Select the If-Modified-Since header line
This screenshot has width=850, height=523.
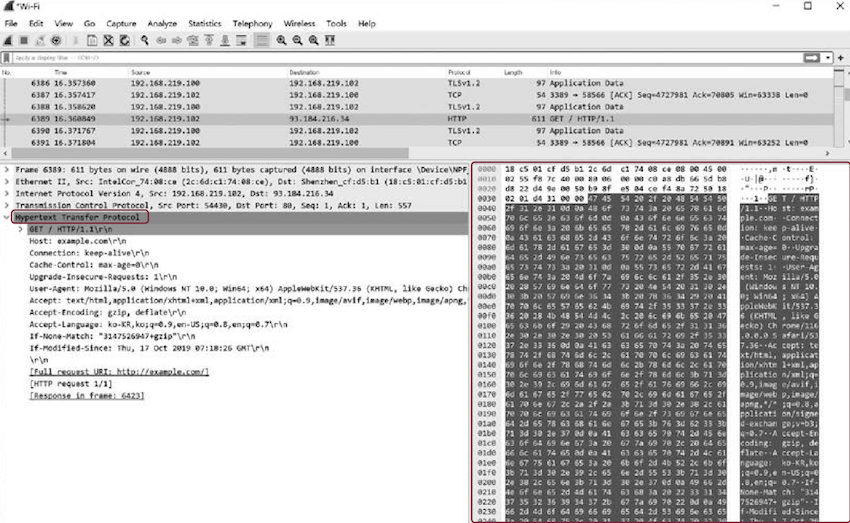click(149, 348)
